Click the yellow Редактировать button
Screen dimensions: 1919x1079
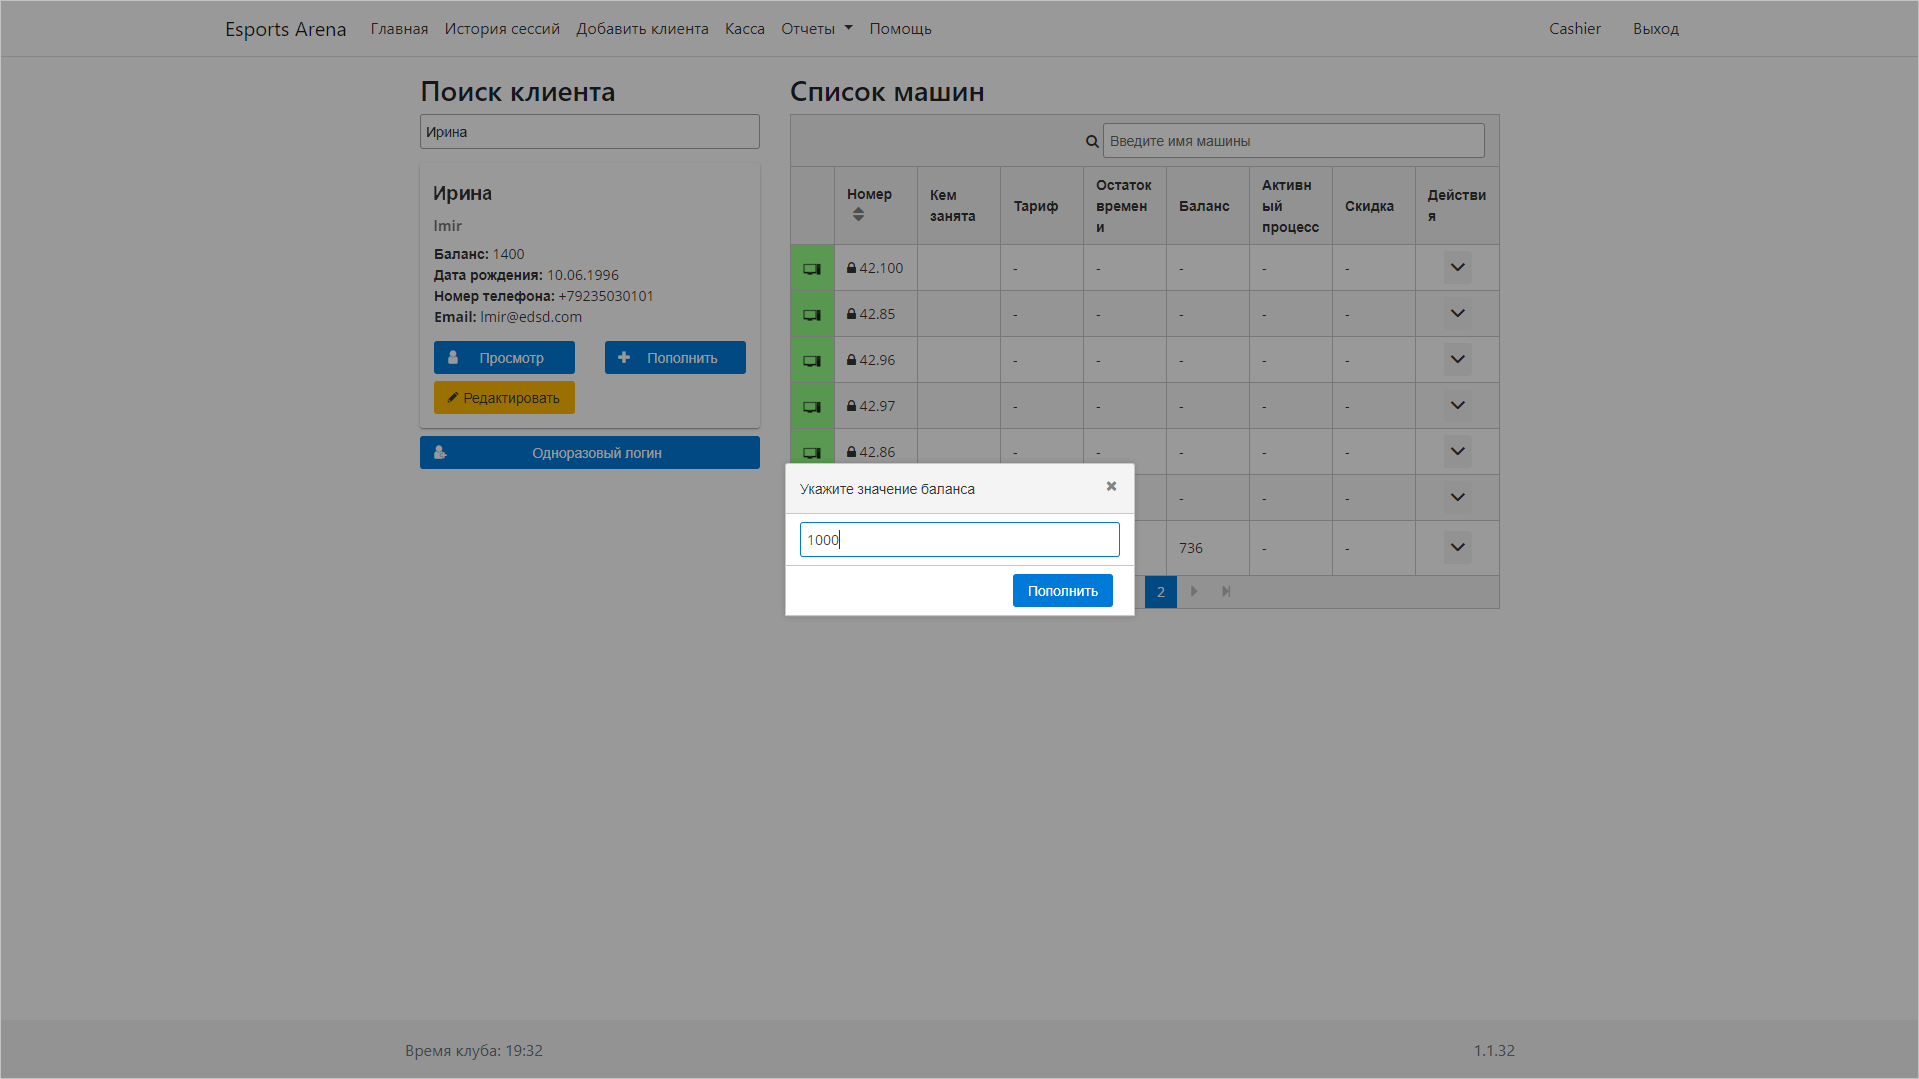(504, 398)
